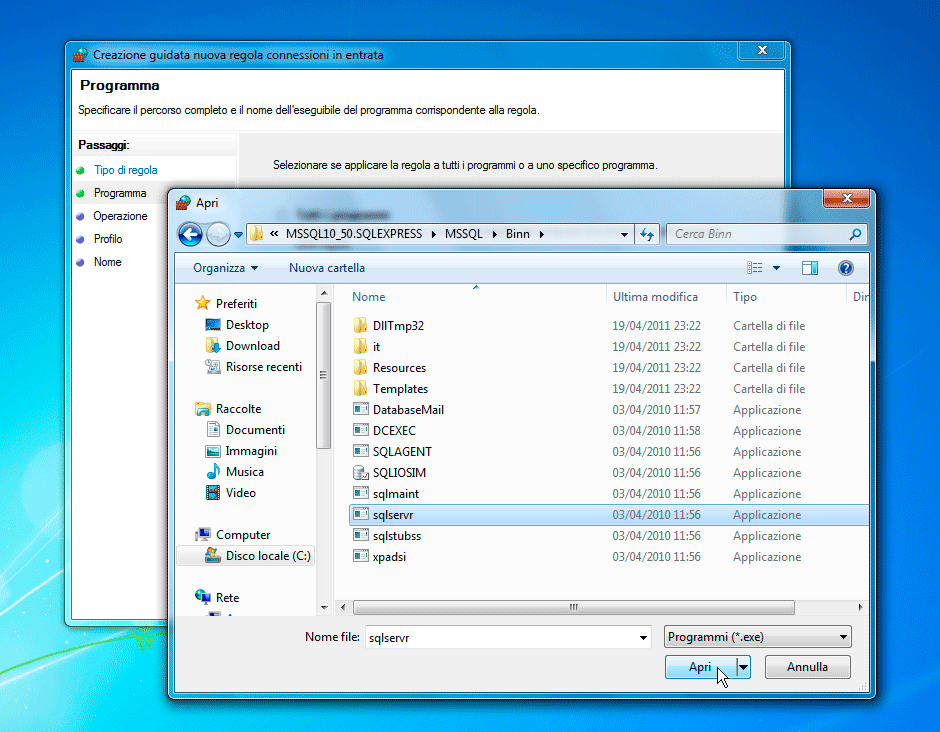The image size is (940, 732).
Task: Click the Templates folder icon
Action: click(360, 388)
